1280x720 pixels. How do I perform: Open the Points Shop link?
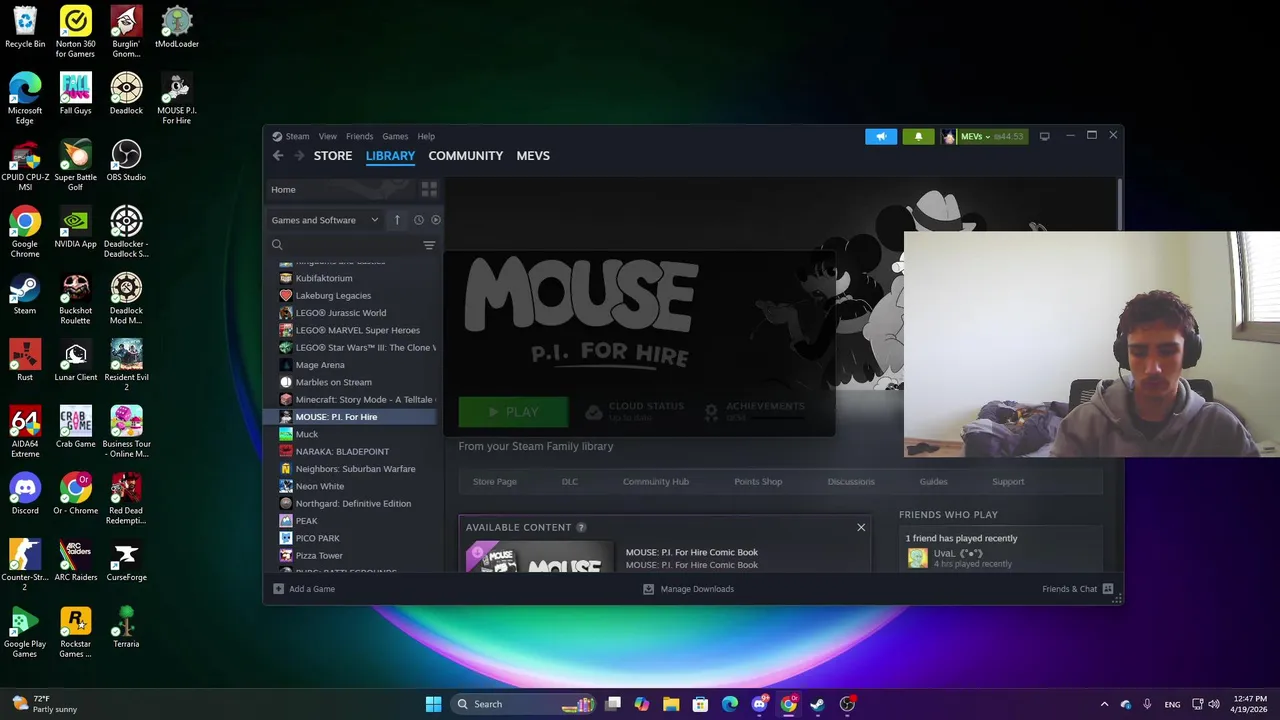click(x=758, y=482)
